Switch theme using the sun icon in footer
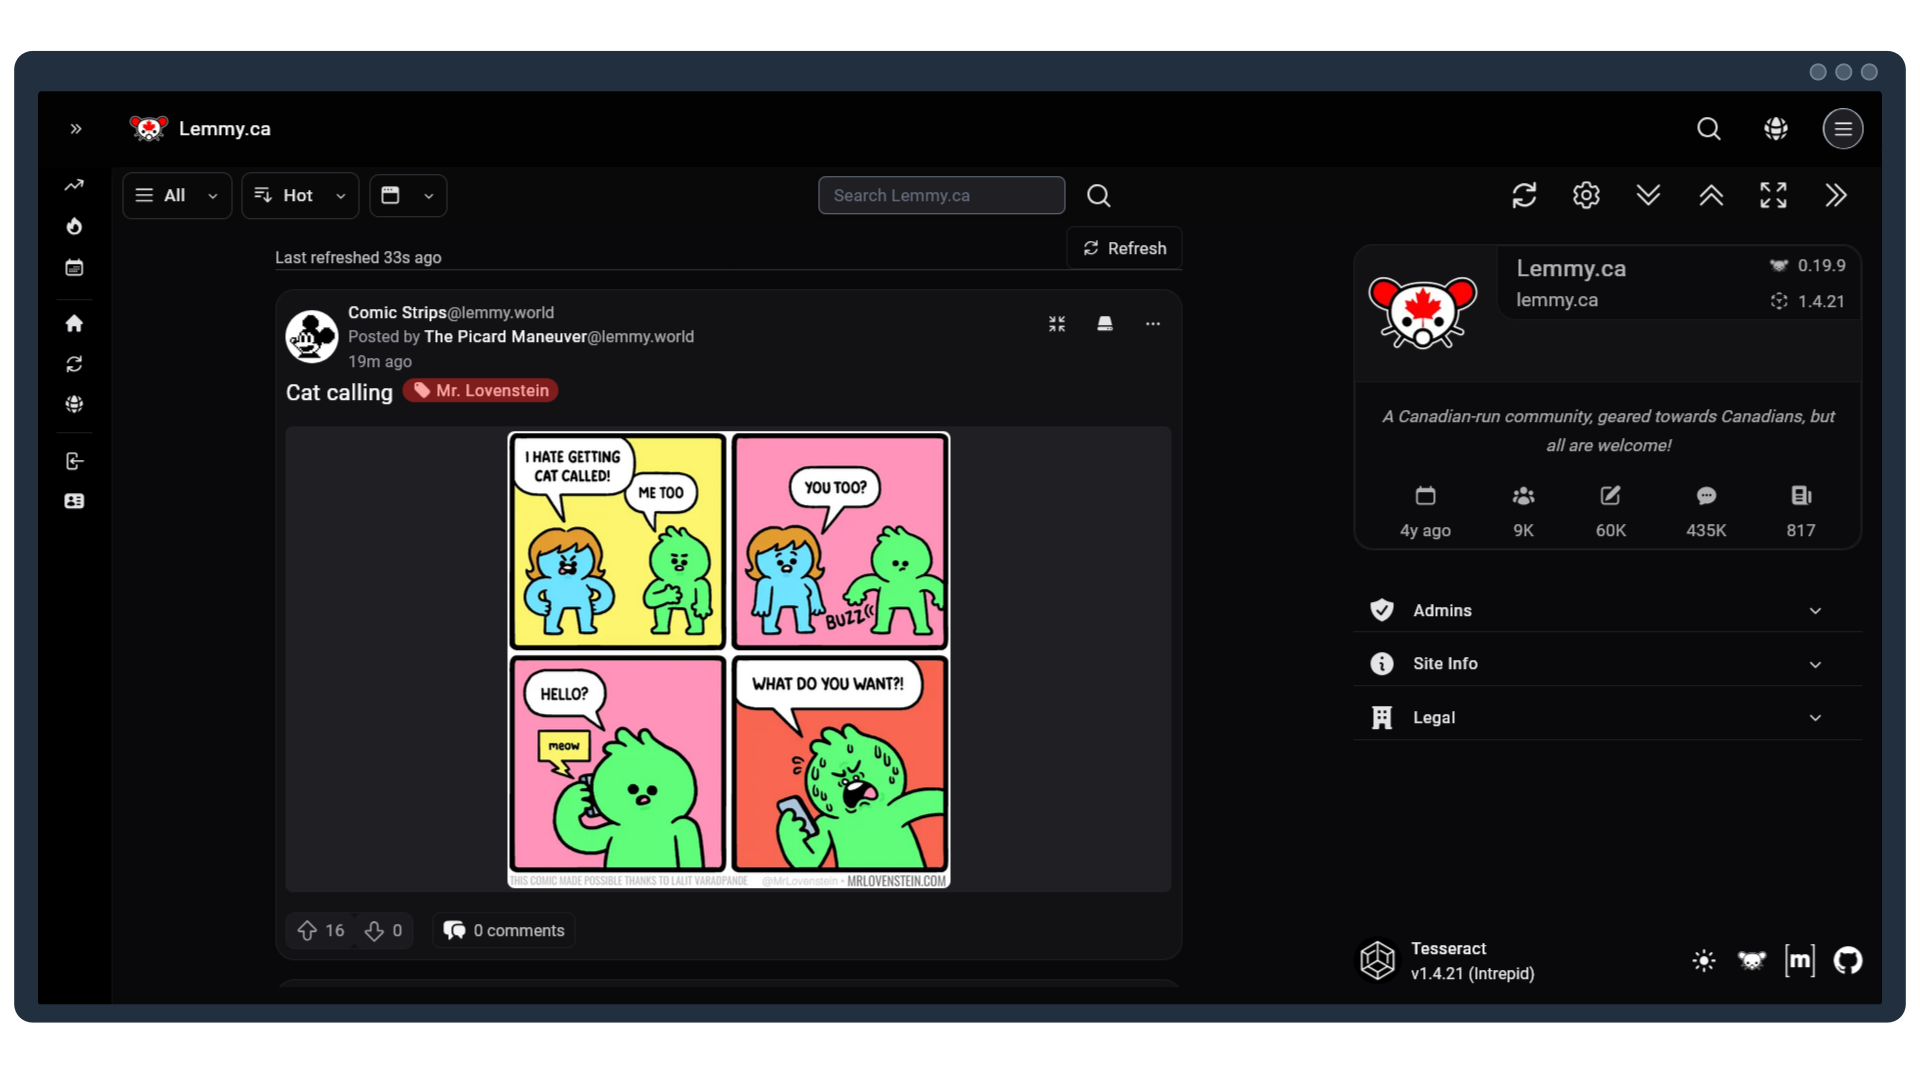This screenshot has width=1920, height=1080. pos(1703,960)
